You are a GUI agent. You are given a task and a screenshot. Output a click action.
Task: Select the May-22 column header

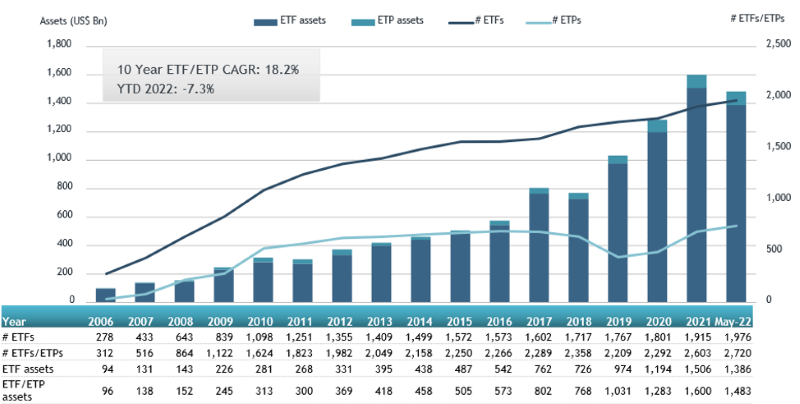(x=735, y=322)
